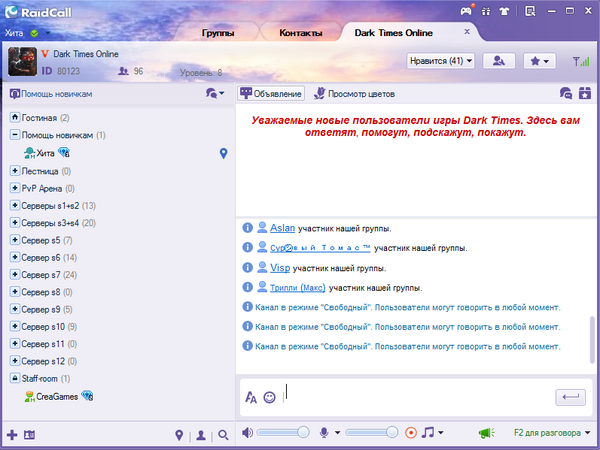Click the members icon in group header
Screen dimensions: 600x450
click(499, 61)
